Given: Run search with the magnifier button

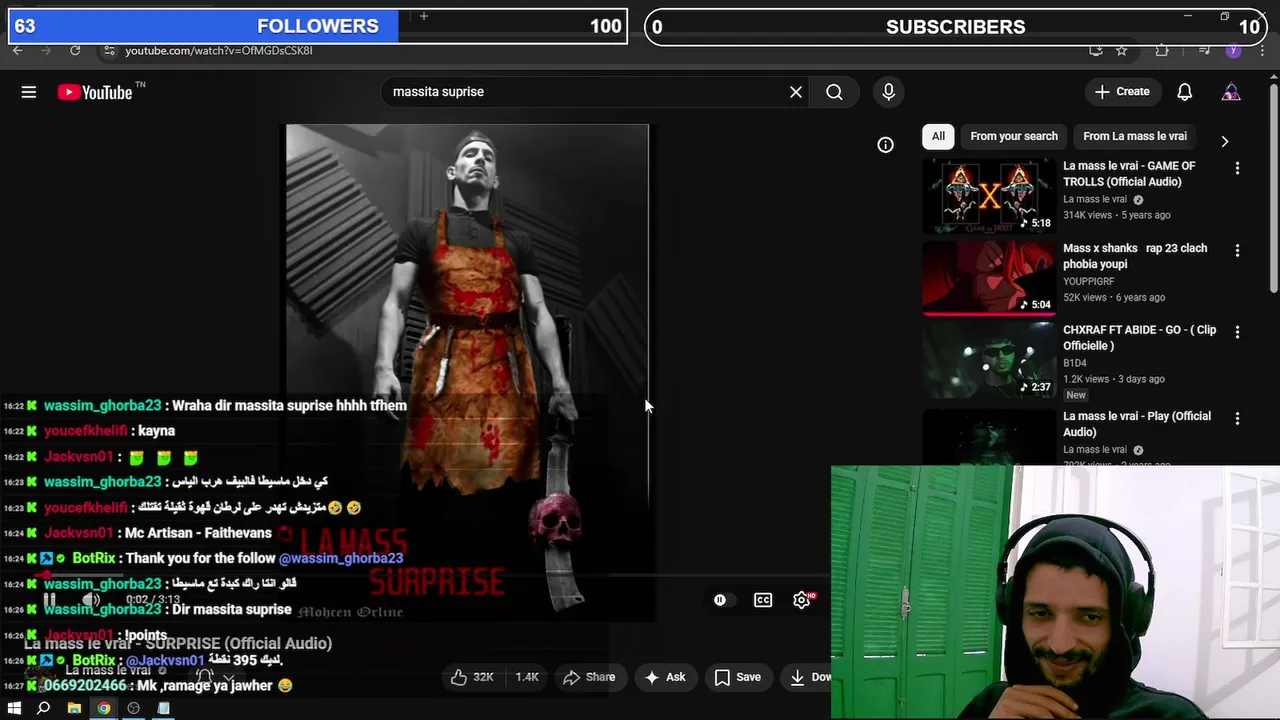Looking at the screenshot, I should (x=834, y=92).
